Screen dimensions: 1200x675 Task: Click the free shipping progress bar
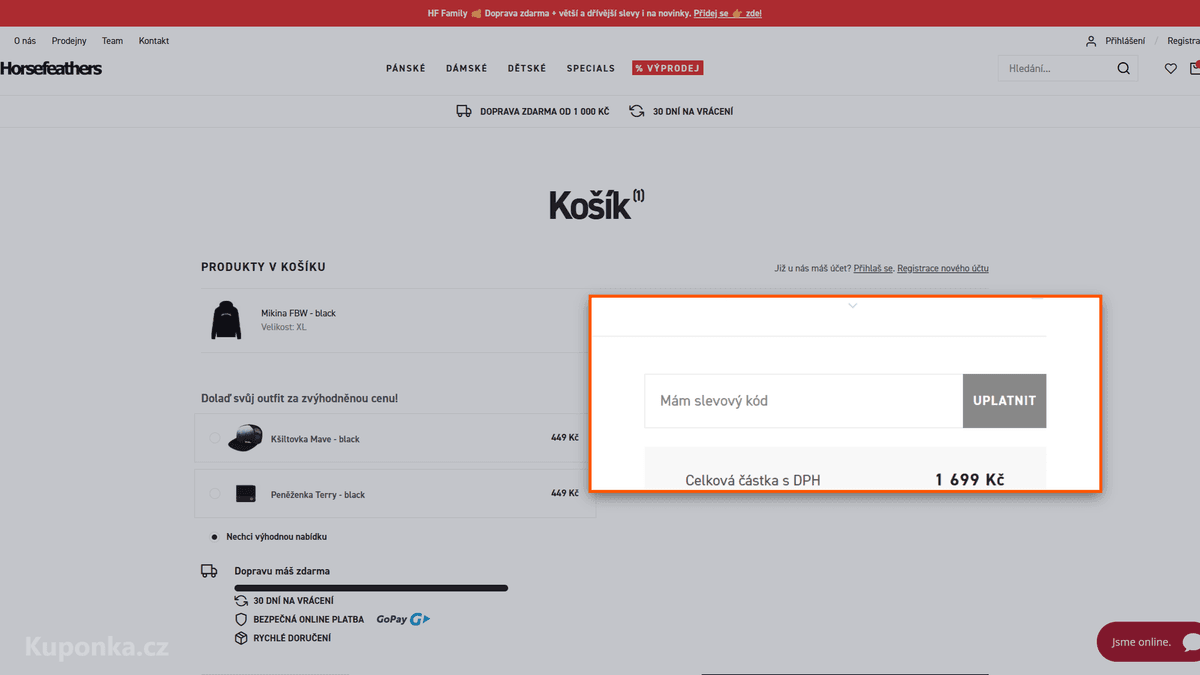point(371,588)
